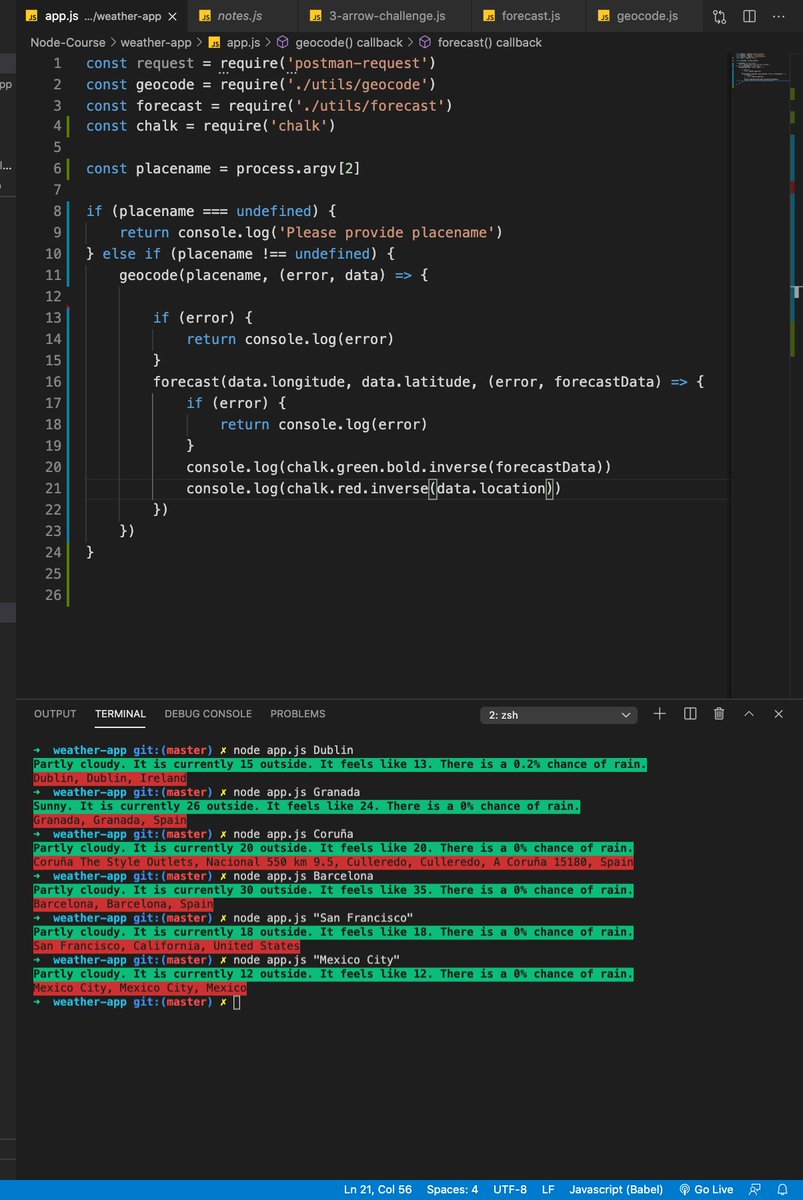This screenshot has width=803, height=1200.
Task: Maximize panel with the up chevron
Action: [x=749, y=714]
